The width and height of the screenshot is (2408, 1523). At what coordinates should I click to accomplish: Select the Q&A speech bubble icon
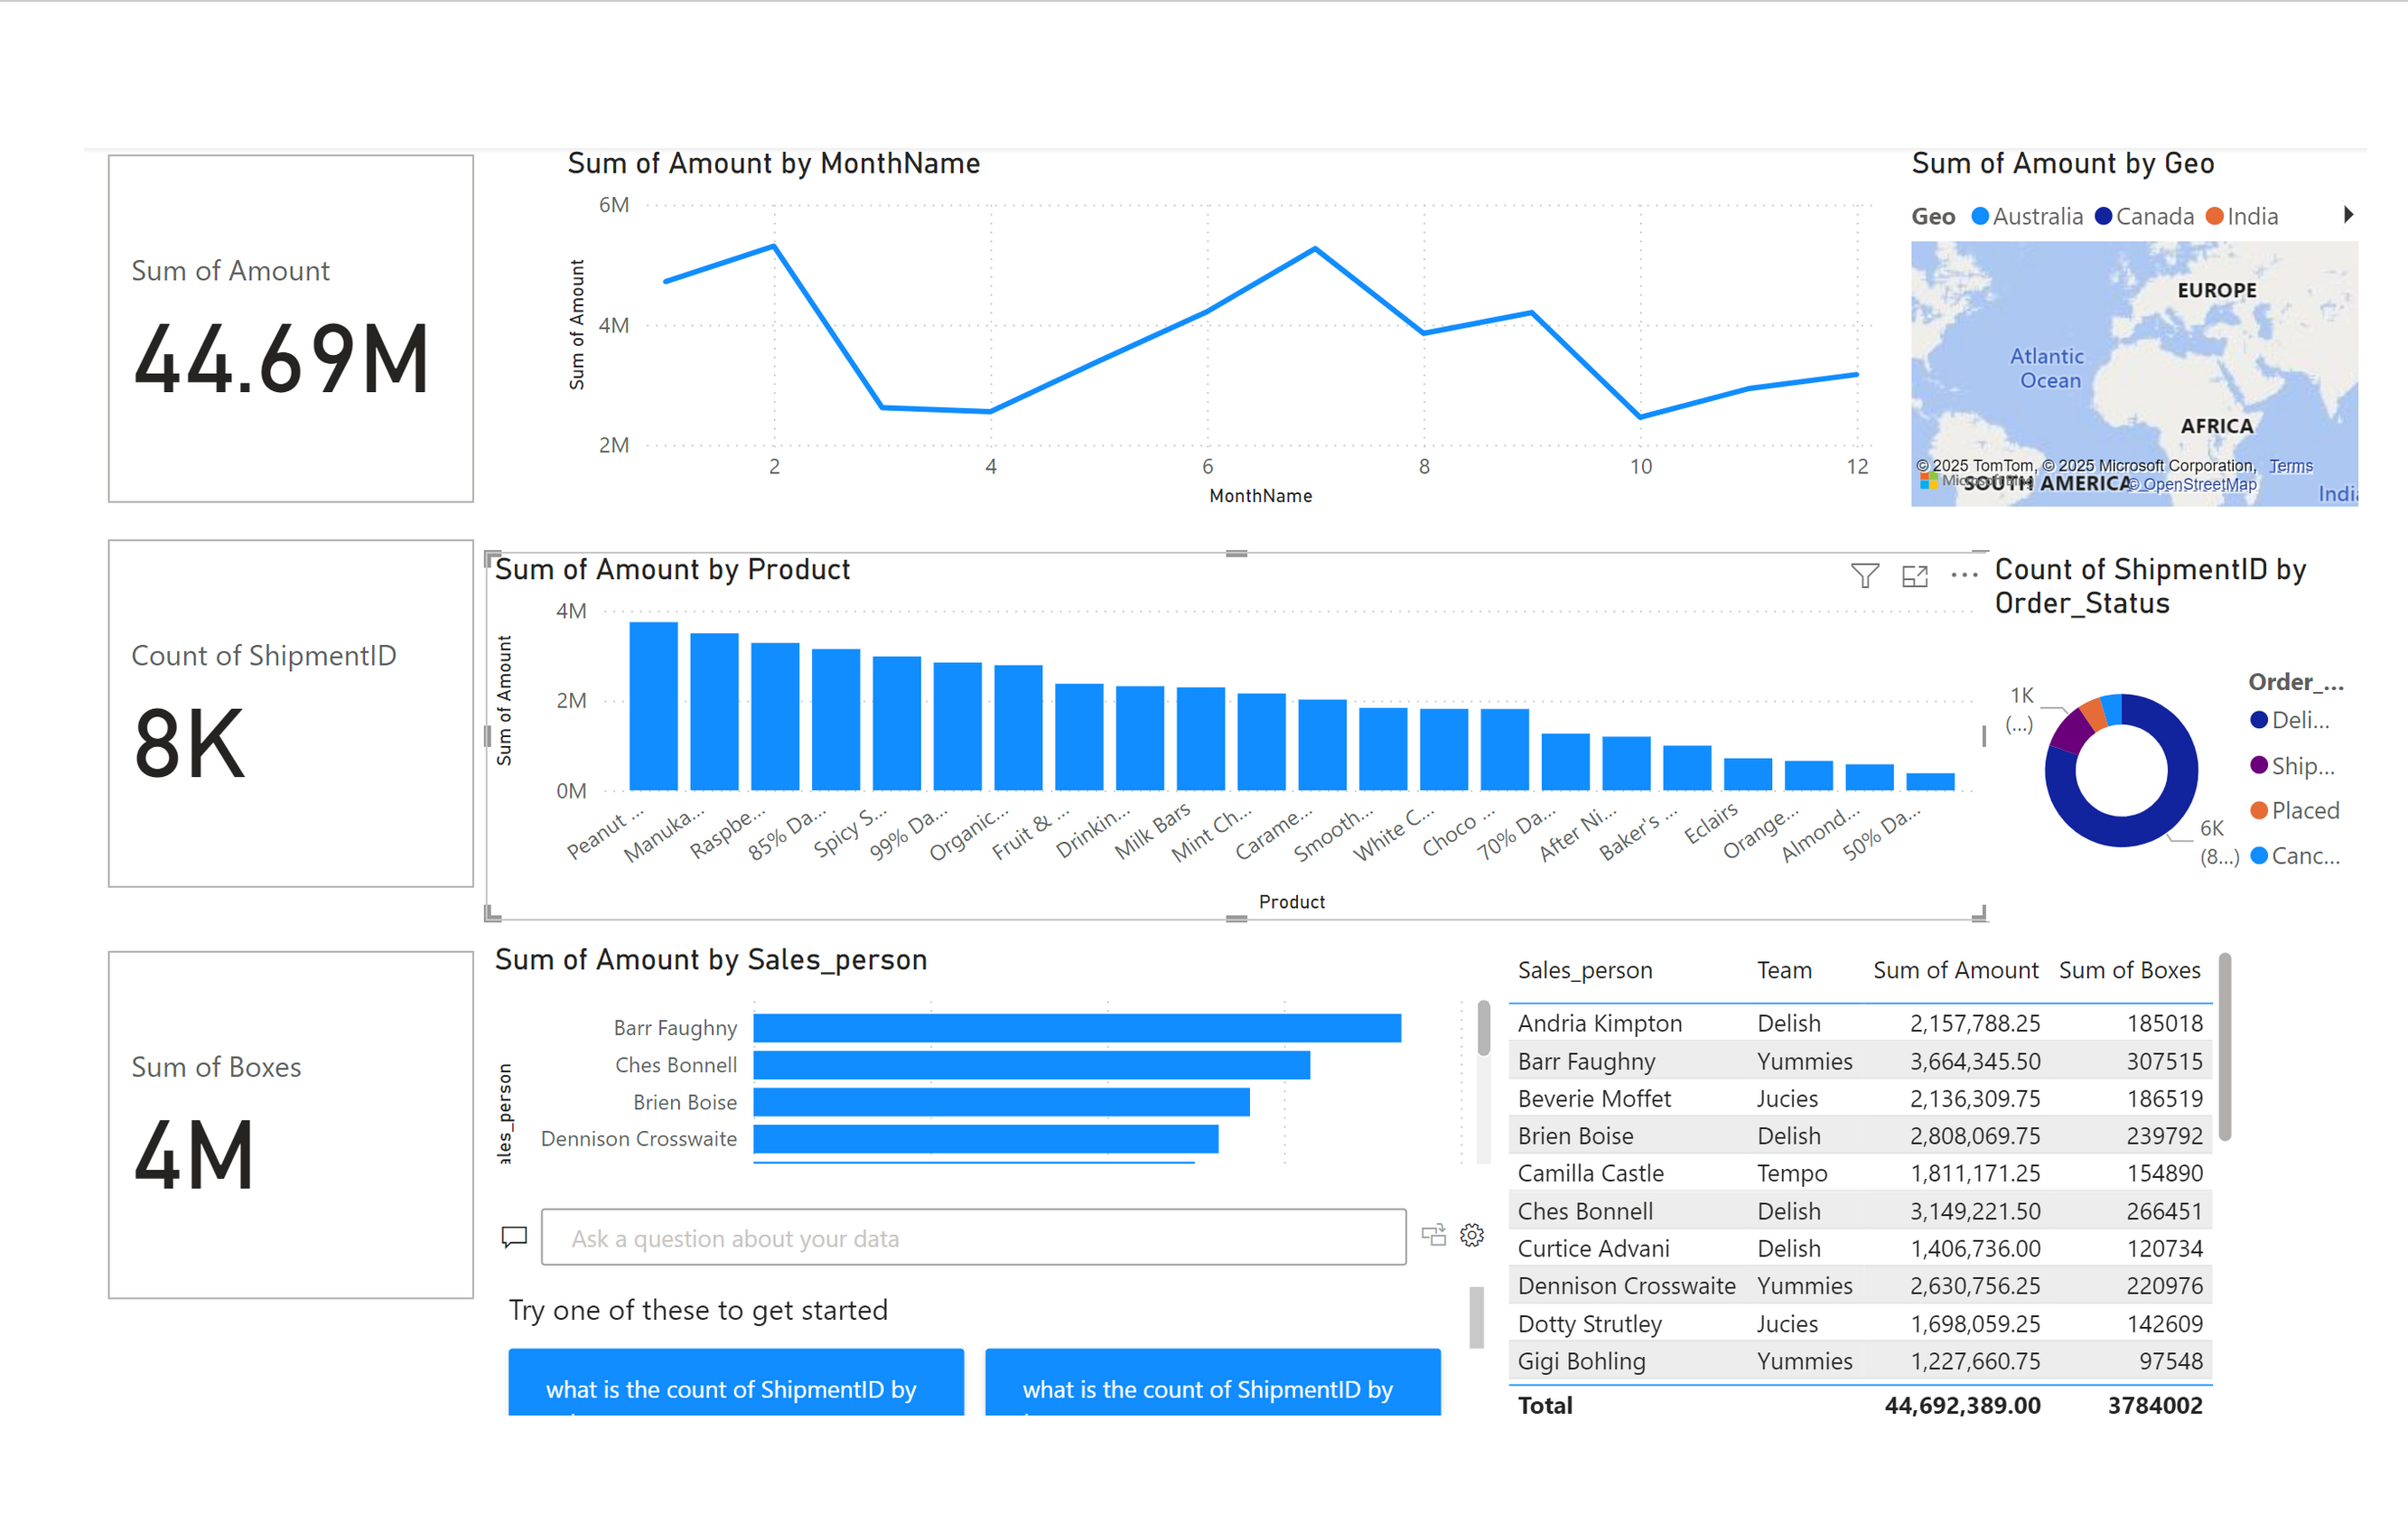pos(514,1237)
